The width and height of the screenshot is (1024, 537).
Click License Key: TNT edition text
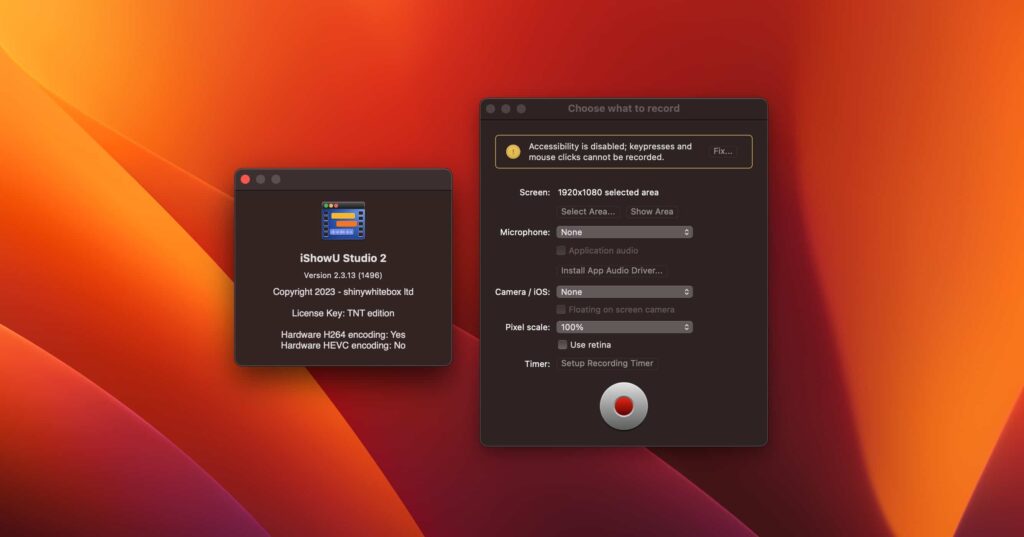pyautogui.click(x=343, y=313)
